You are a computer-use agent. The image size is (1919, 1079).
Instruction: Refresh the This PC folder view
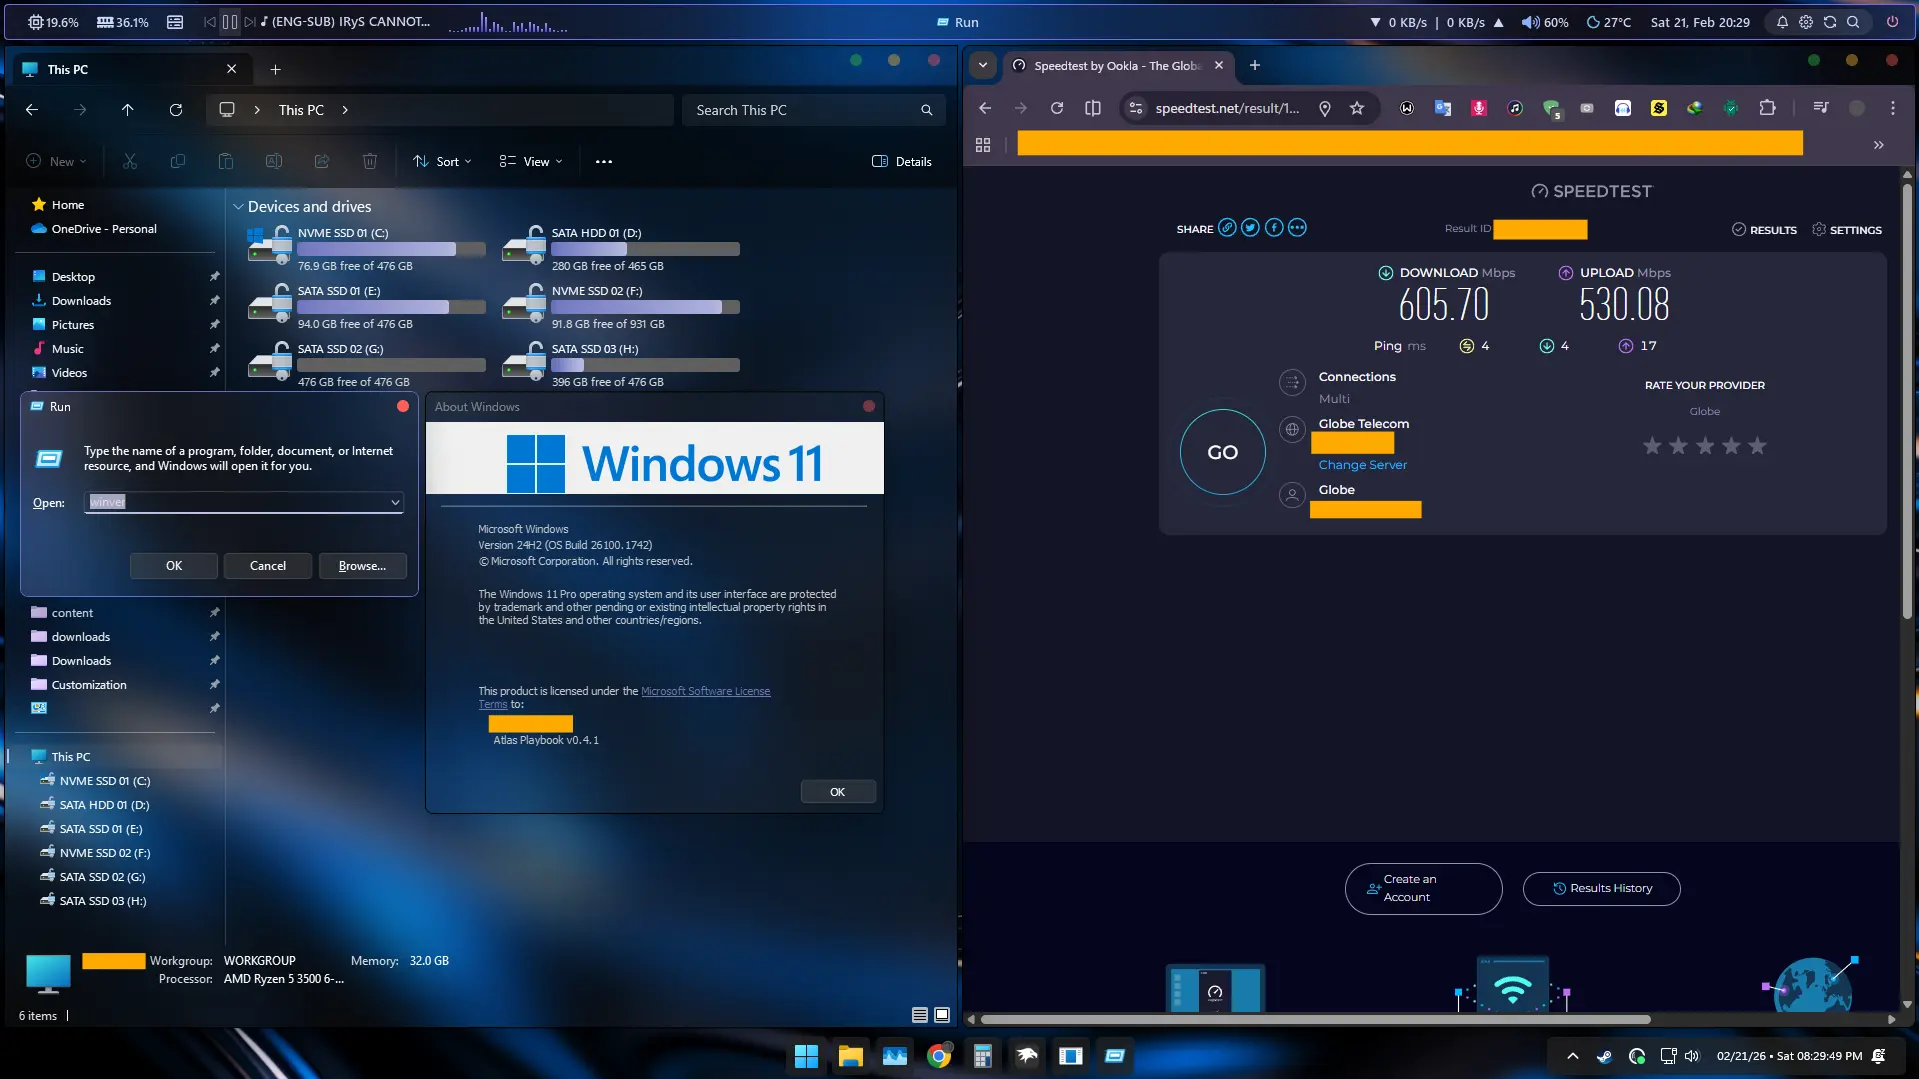point(176,110)
